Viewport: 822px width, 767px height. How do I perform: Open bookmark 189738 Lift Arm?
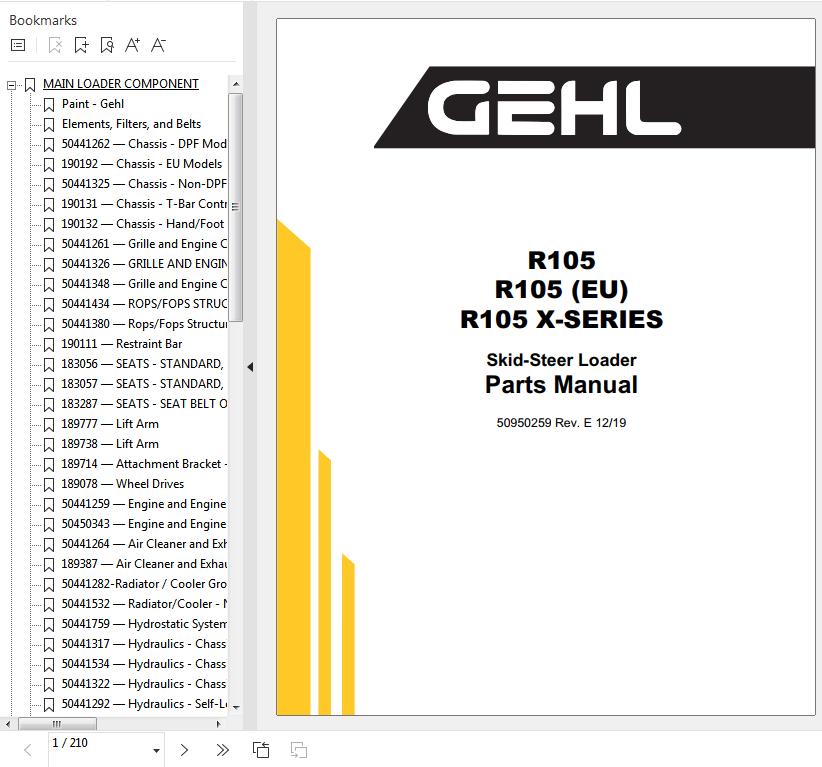coord(110,444)
